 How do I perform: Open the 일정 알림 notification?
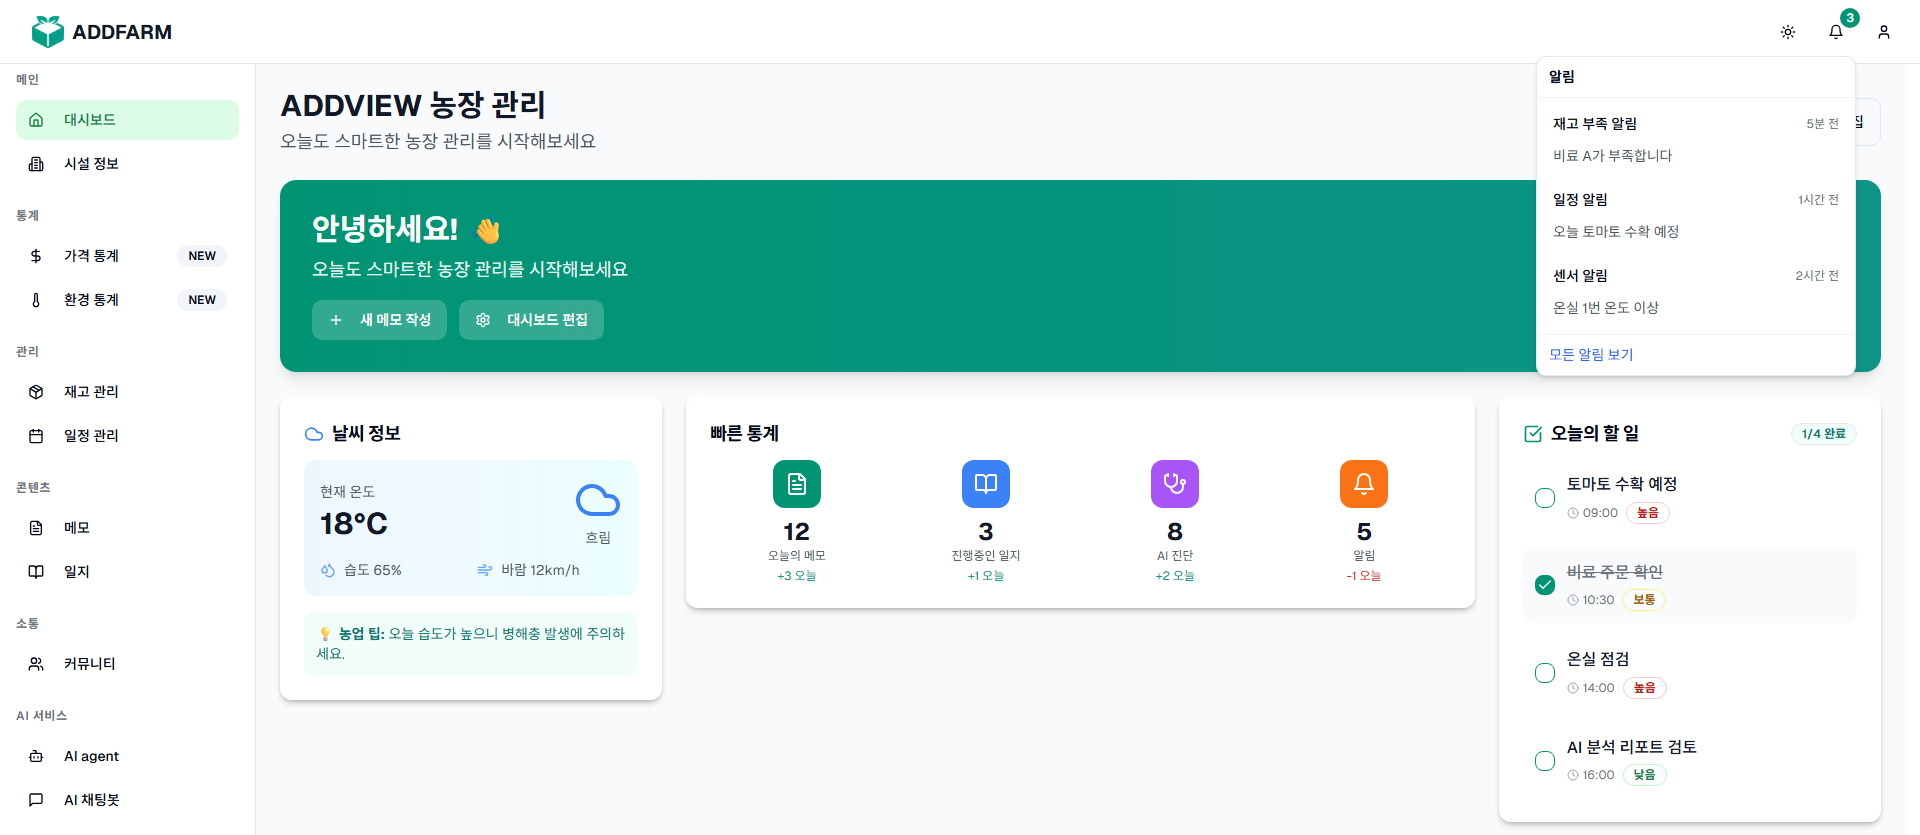pyautogui.click(x=1696, y=216)
